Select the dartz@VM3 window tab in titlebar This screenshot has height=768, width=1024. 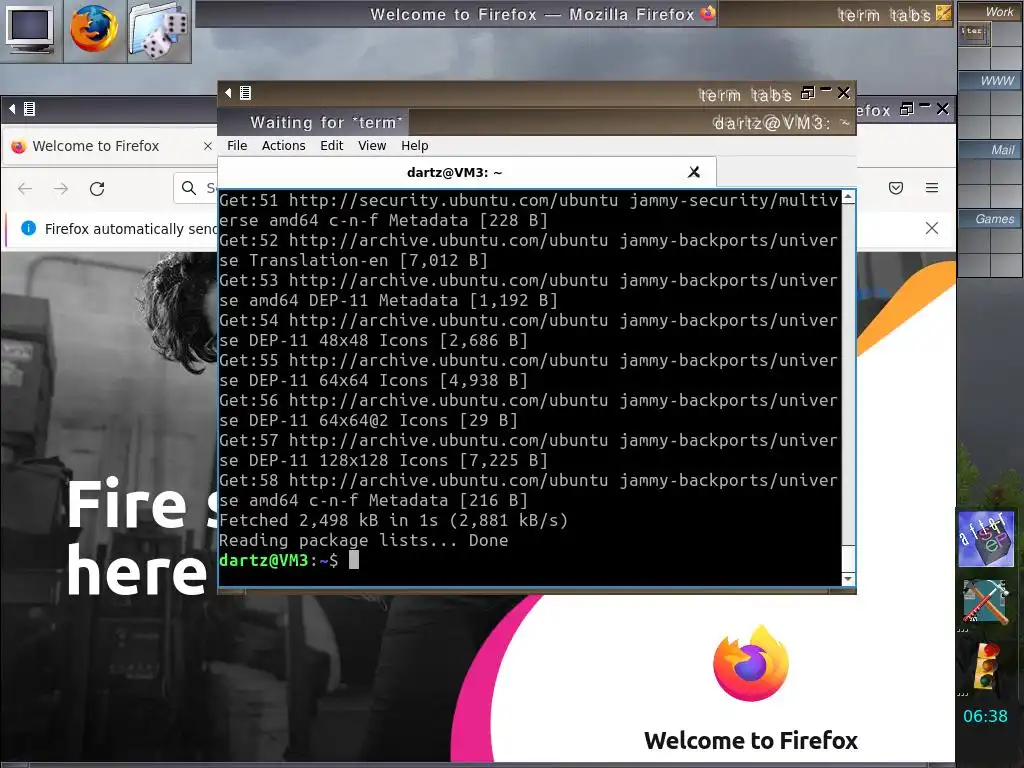(632, 122)
